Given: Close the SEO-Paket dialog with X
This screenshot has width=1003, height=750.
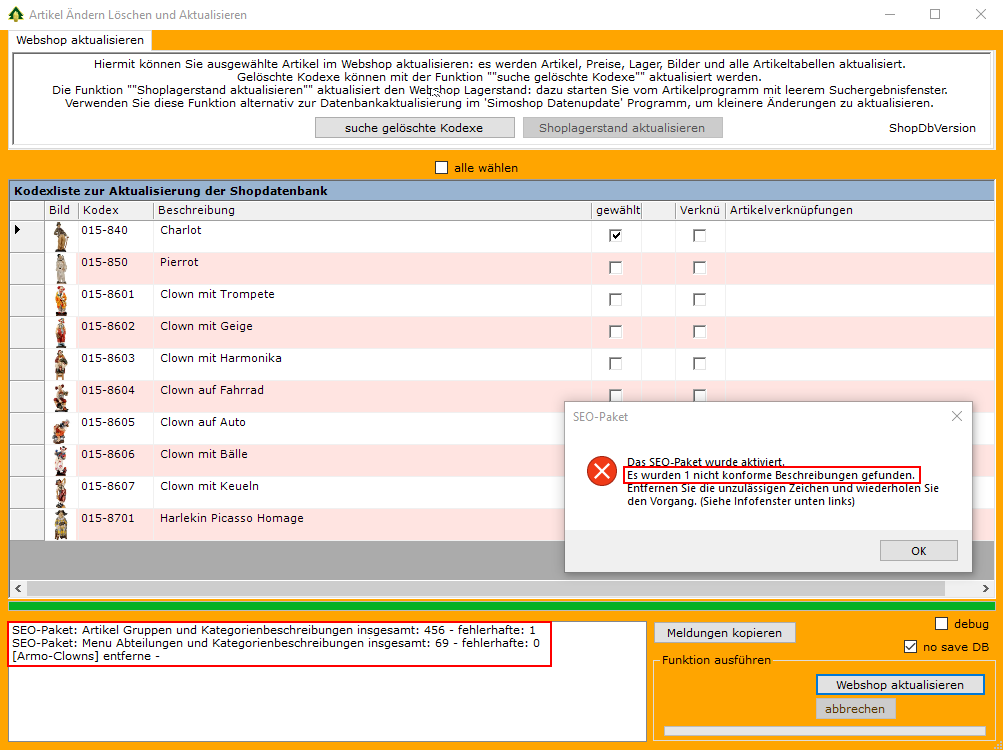Looking at the screenshot, I should 956,416.
